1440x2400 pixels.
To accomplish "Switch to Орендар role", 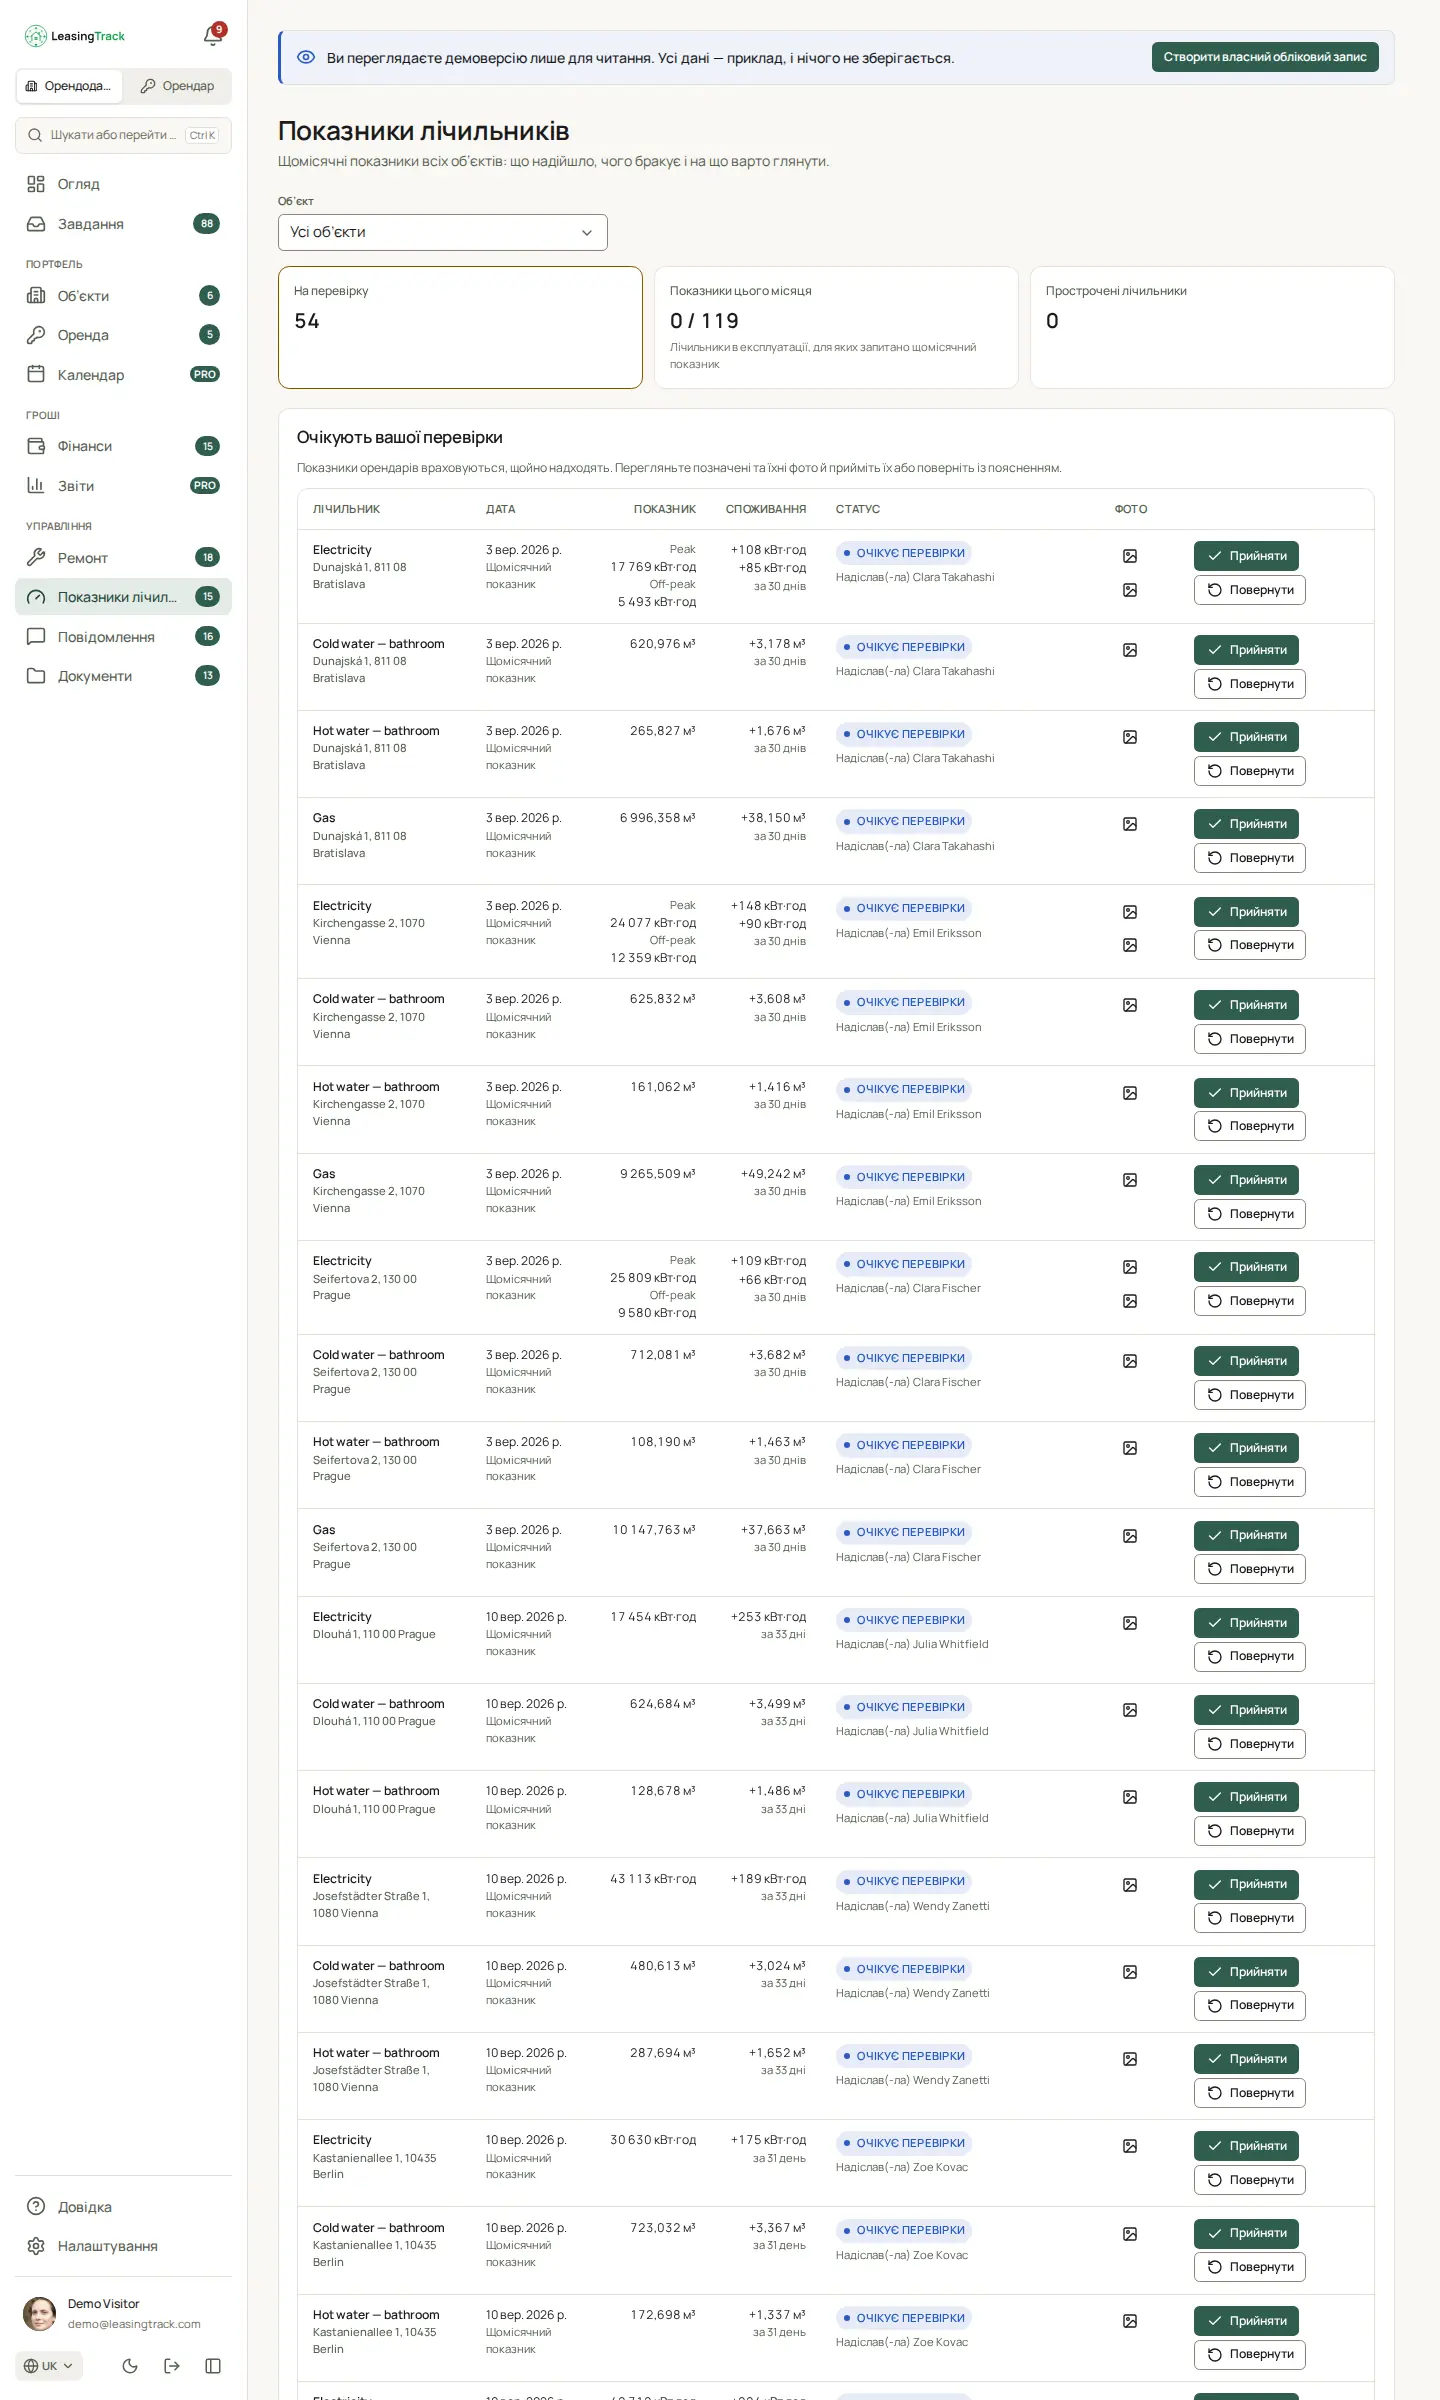I will (x=177, y=86).
